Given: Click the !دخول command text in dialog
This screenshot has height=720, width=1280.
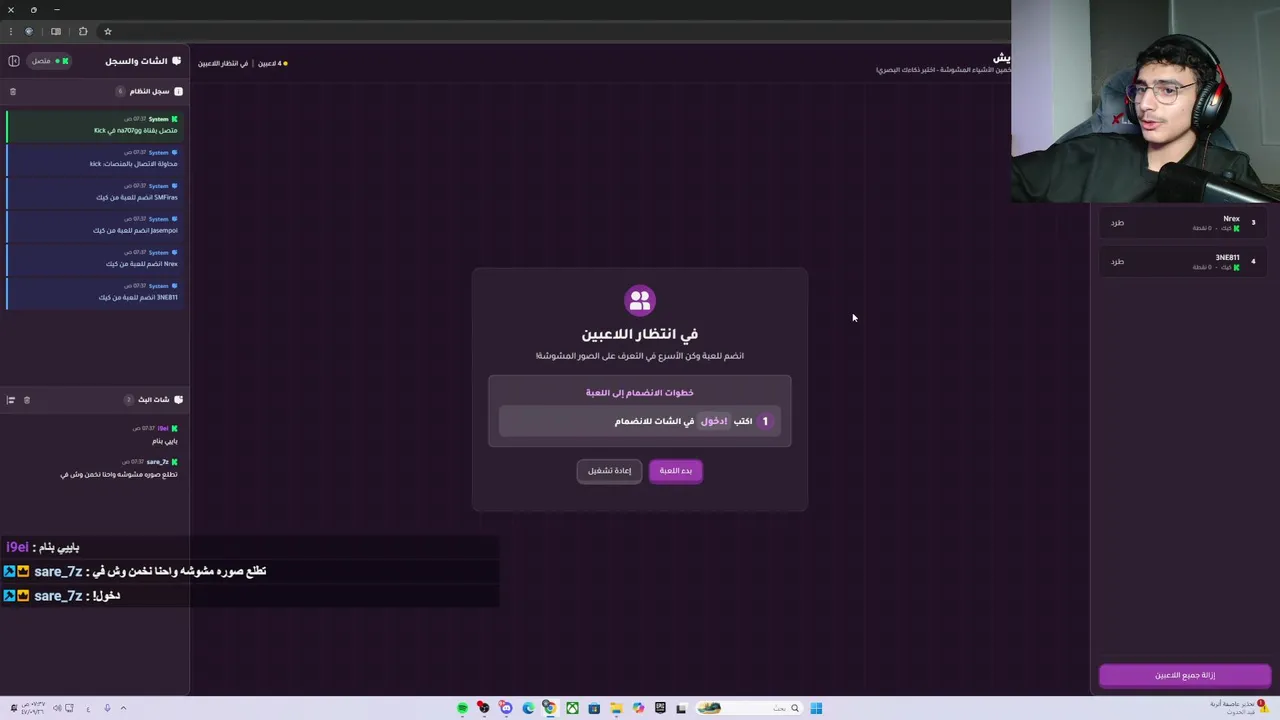Looking at the screenshot, I should 714,421.
